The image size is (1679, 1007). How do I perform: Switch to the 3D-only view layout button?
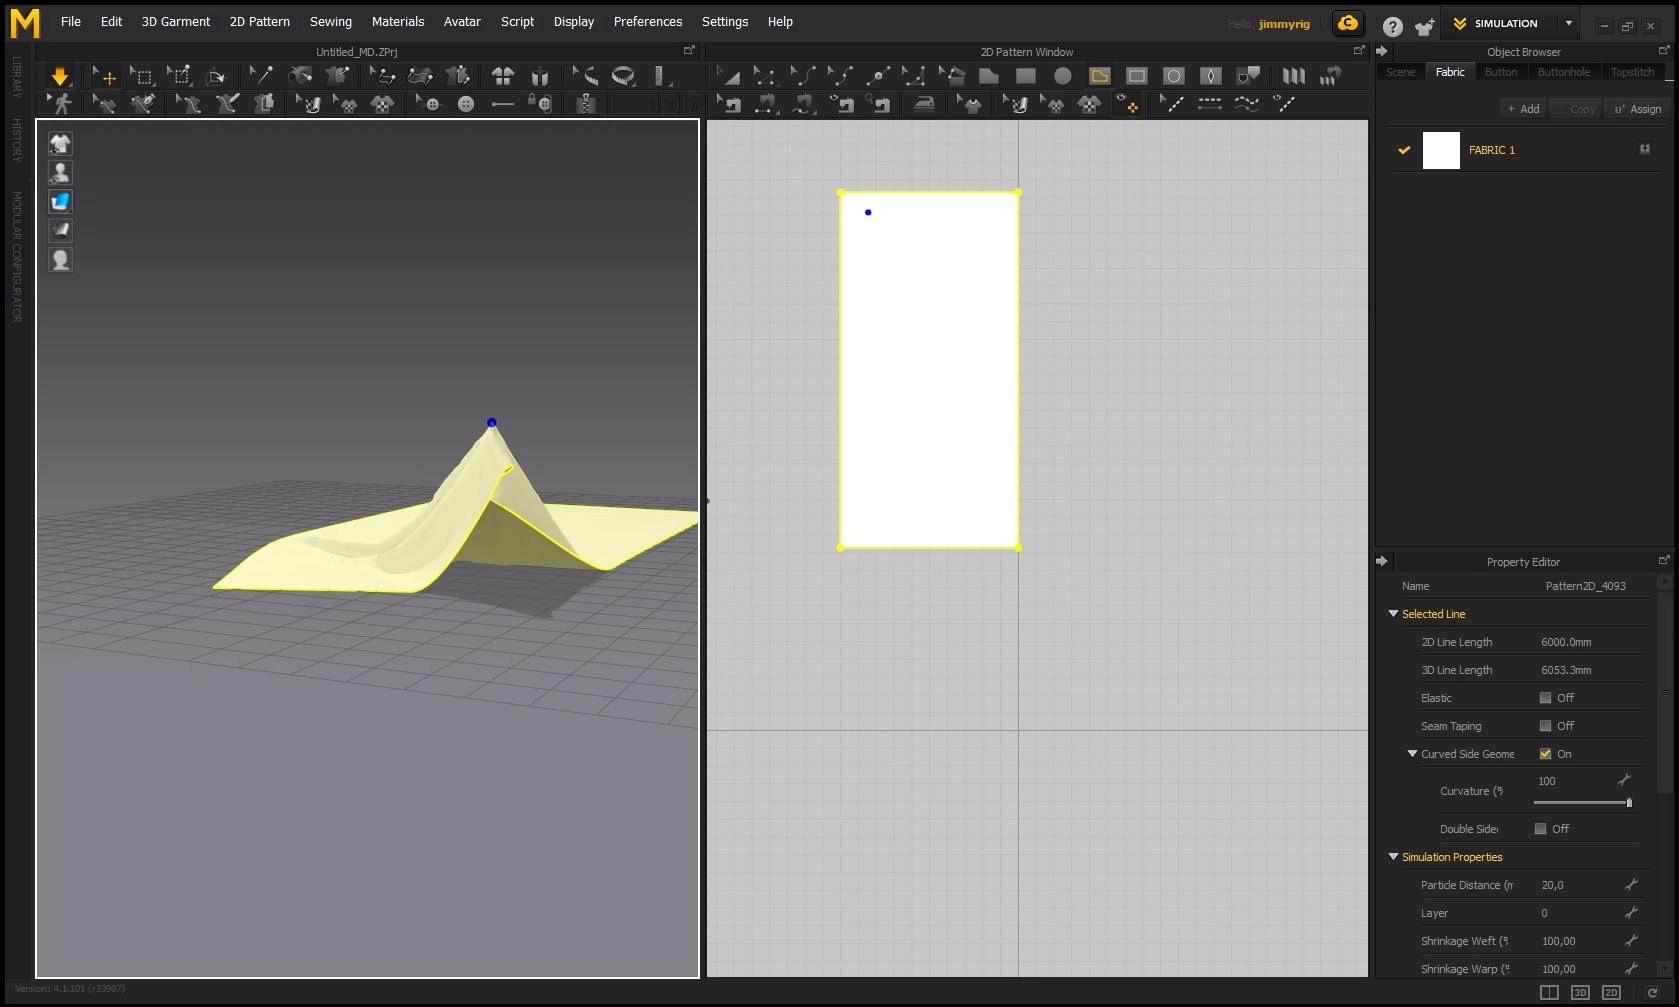click(1580, 992)
